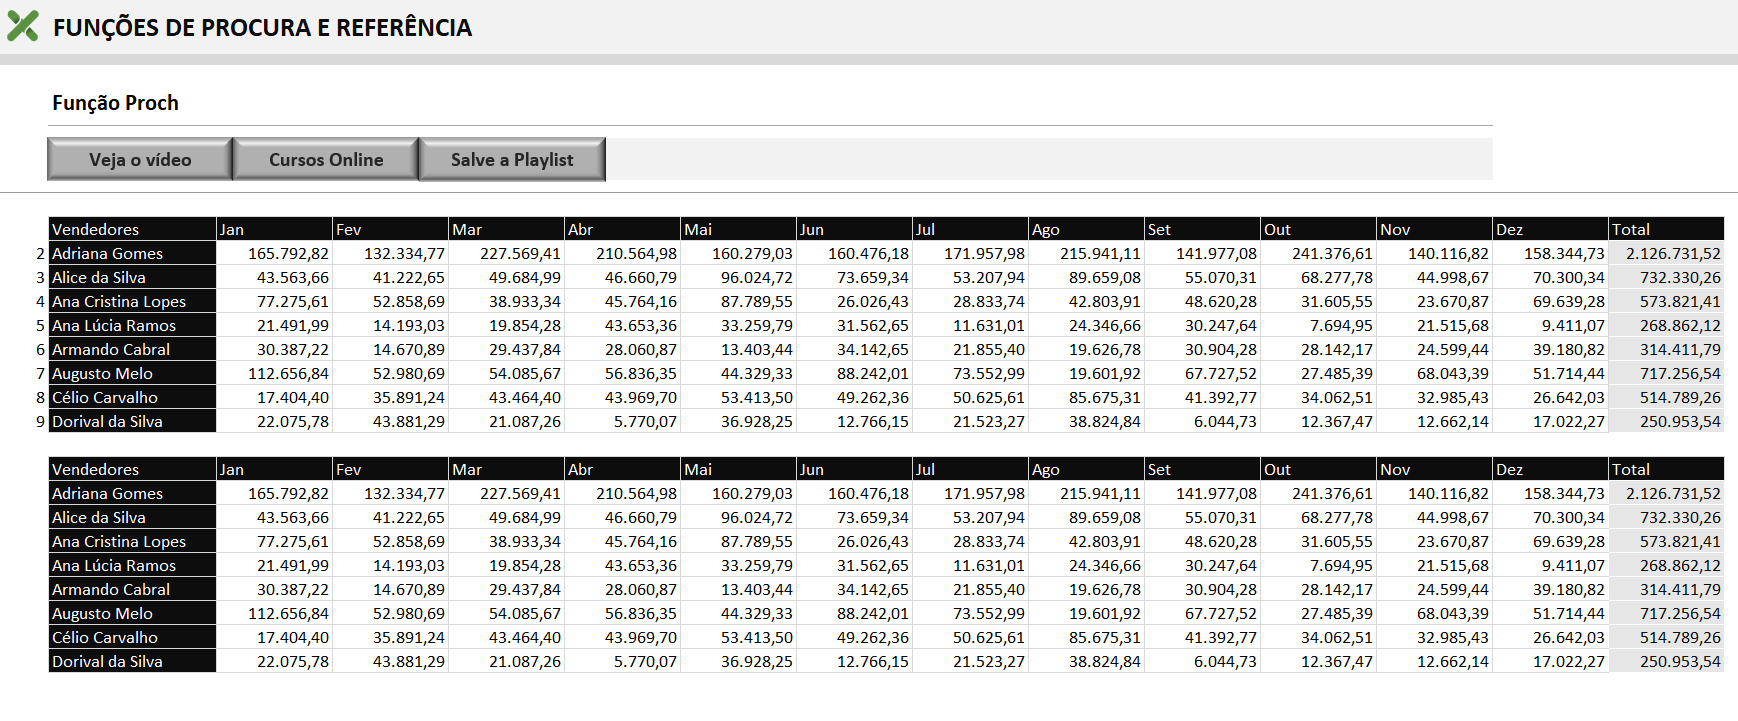Viewport: 1738px width, 721px height.
Task: Select the total 717.256,54 in row 7
Action: [1666, 373]
